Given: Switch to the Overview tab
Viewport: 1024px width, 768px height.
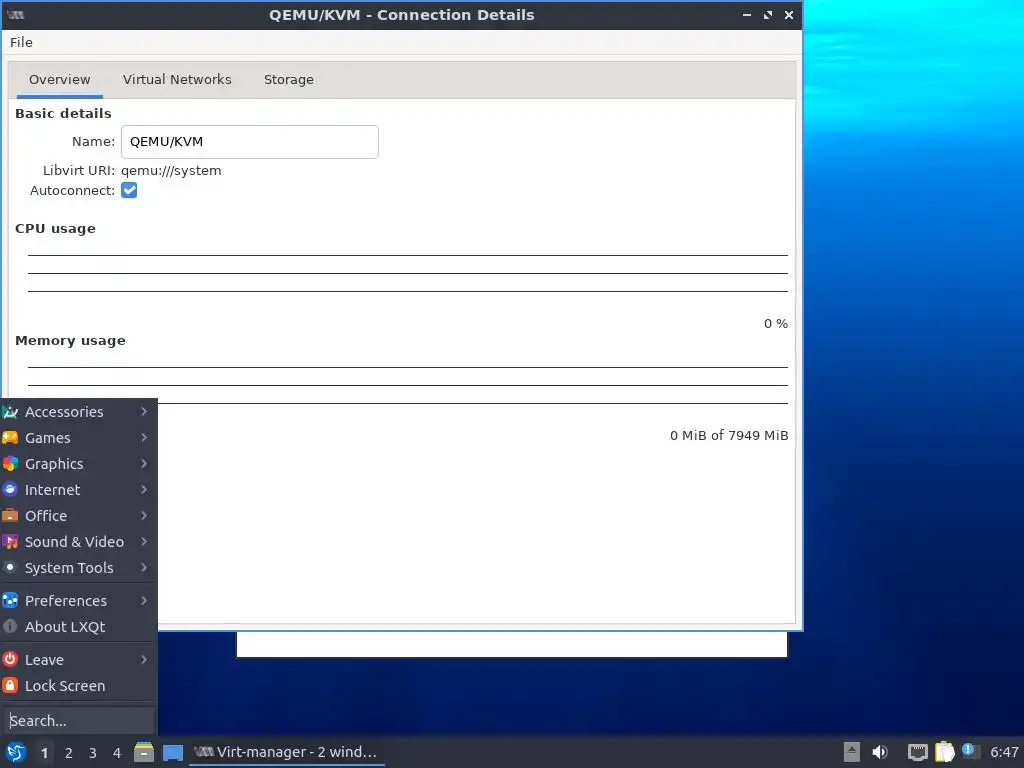Looking at the screenshot, I should pyautogui.click(x=59, y=80).
